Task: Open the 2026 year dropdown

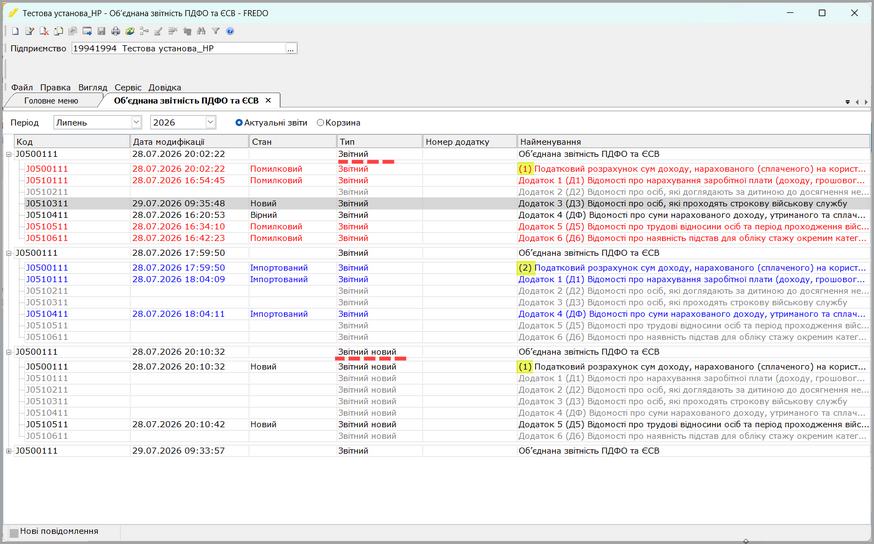Action: tap(210, 122)
